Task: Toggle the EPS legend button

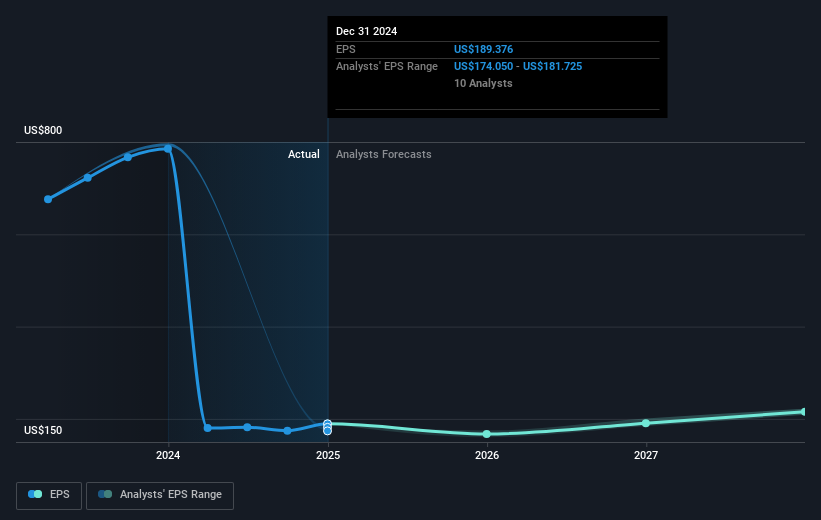Action: 49,495
